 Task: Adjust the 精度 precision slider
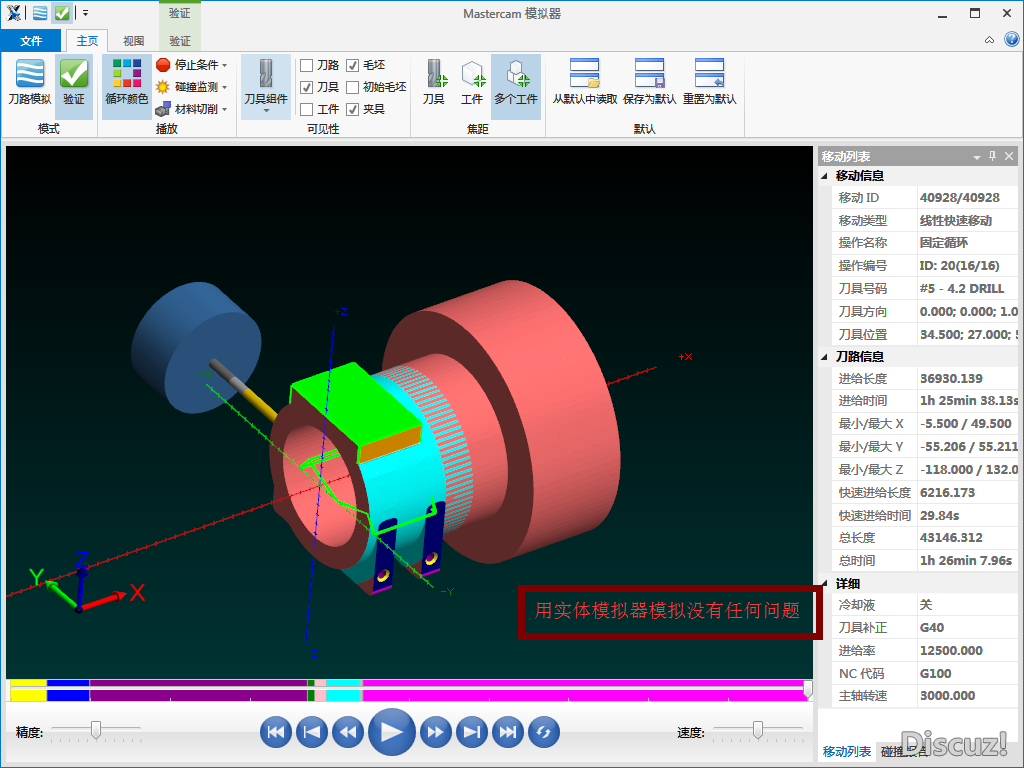click(x=96, y=729)
